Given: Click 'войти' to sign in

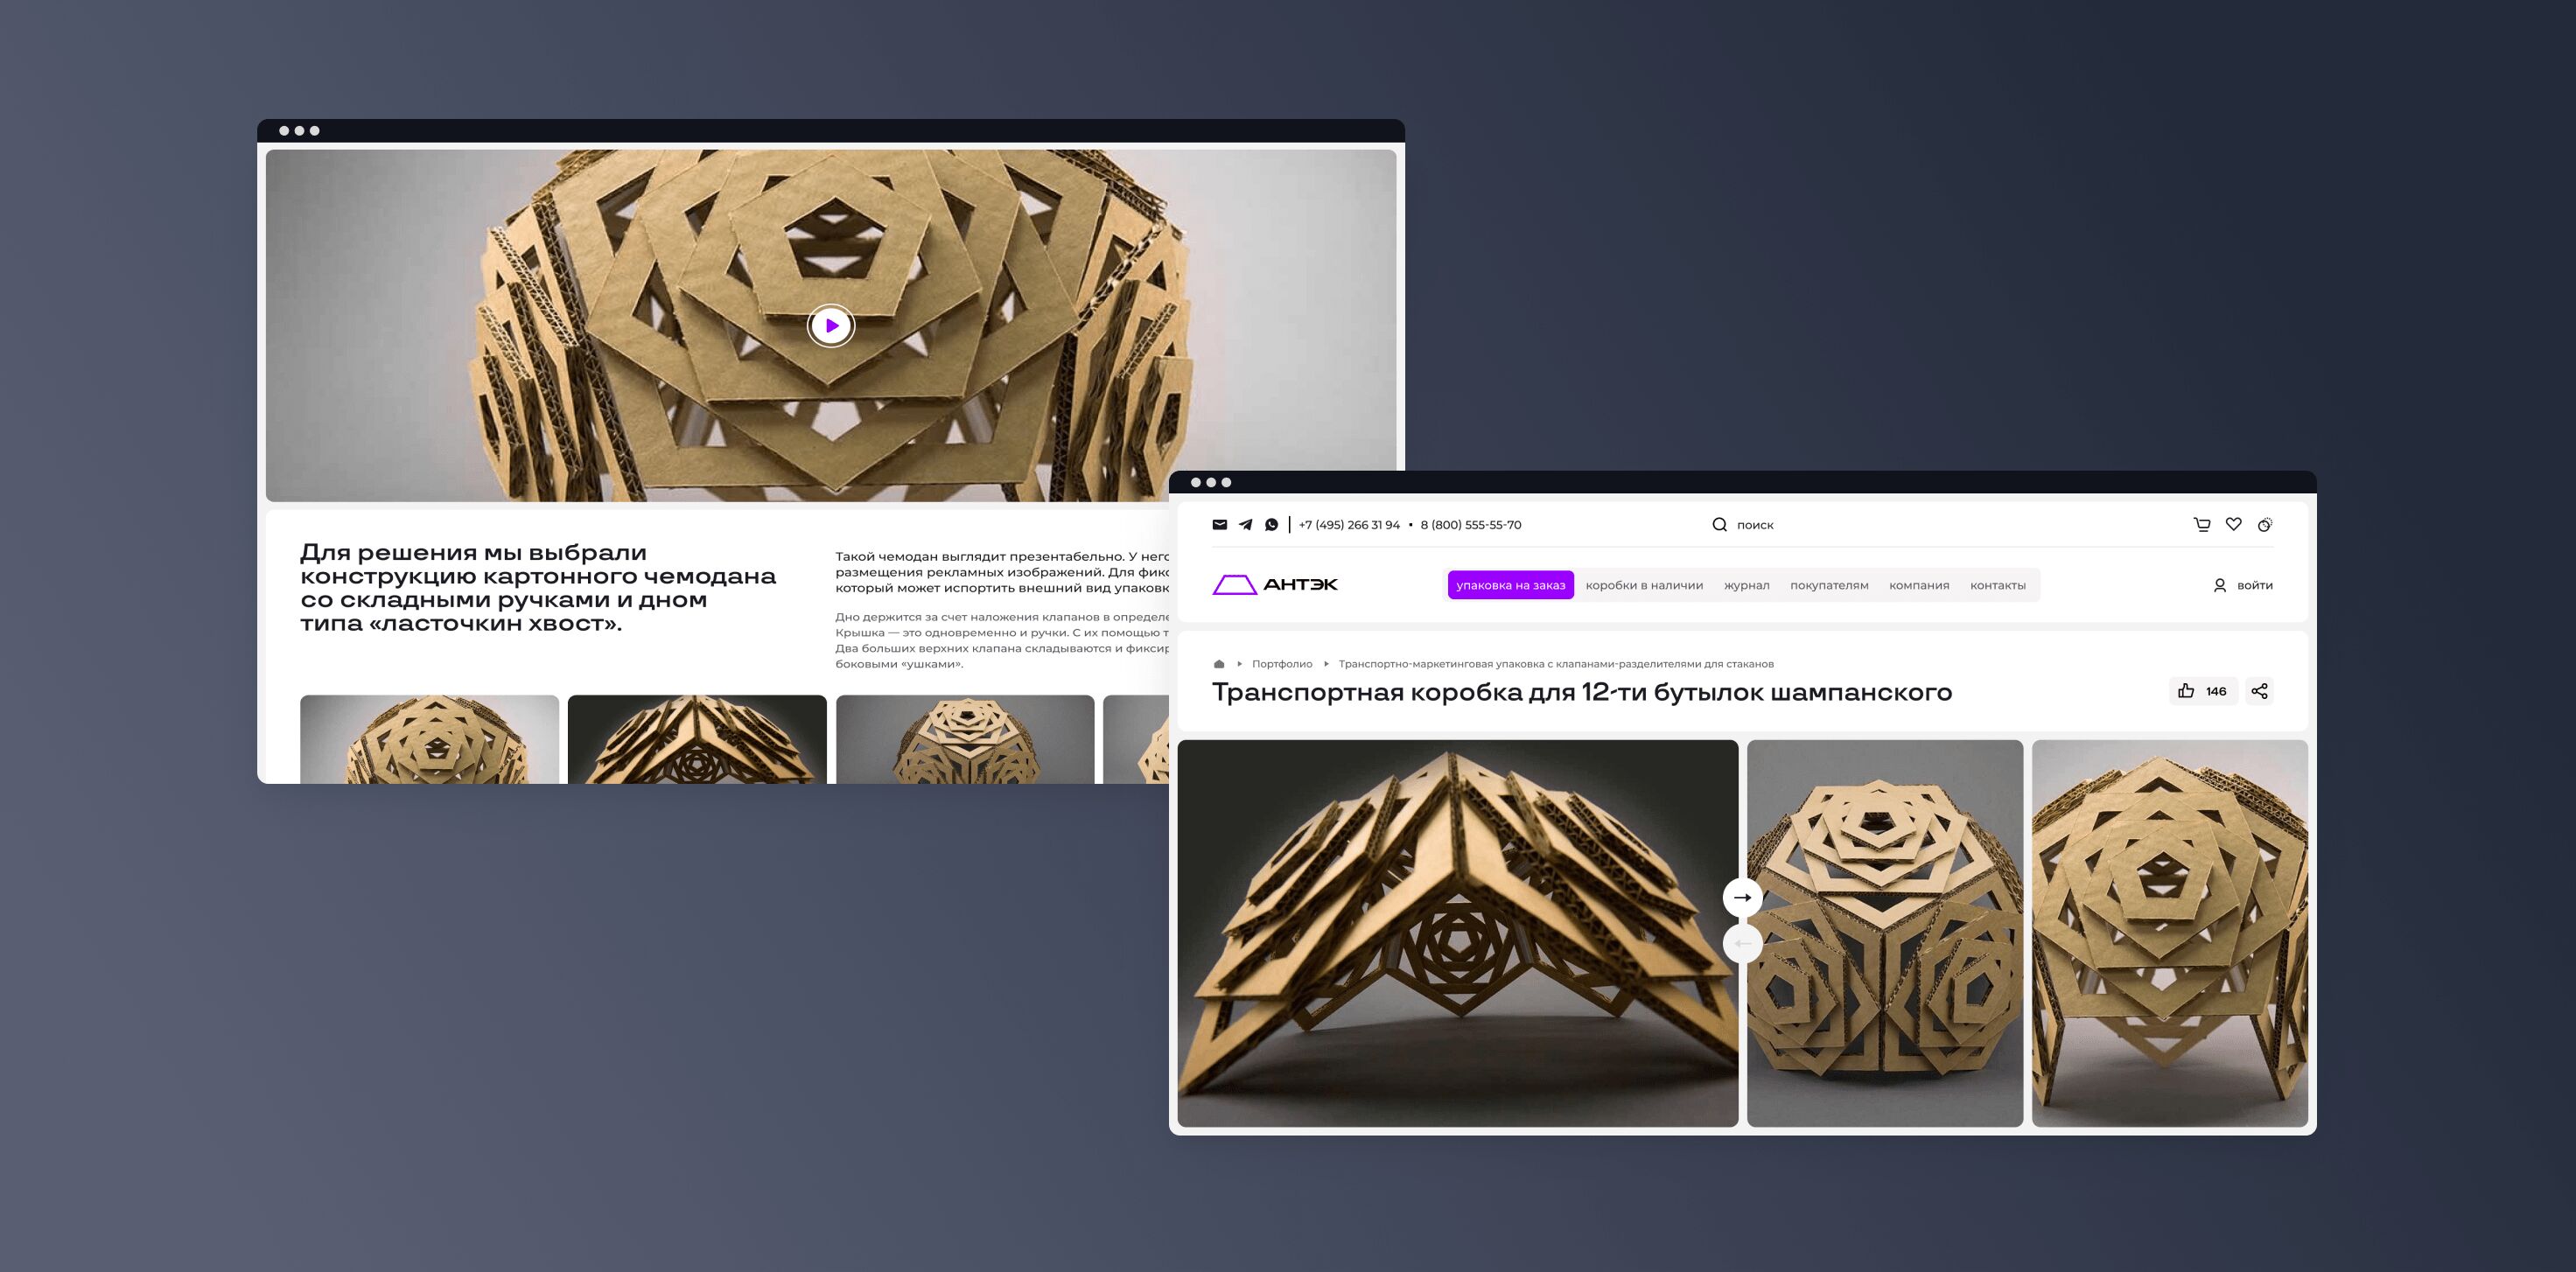Looking at the screenshot, I should tap(2253, 585).
